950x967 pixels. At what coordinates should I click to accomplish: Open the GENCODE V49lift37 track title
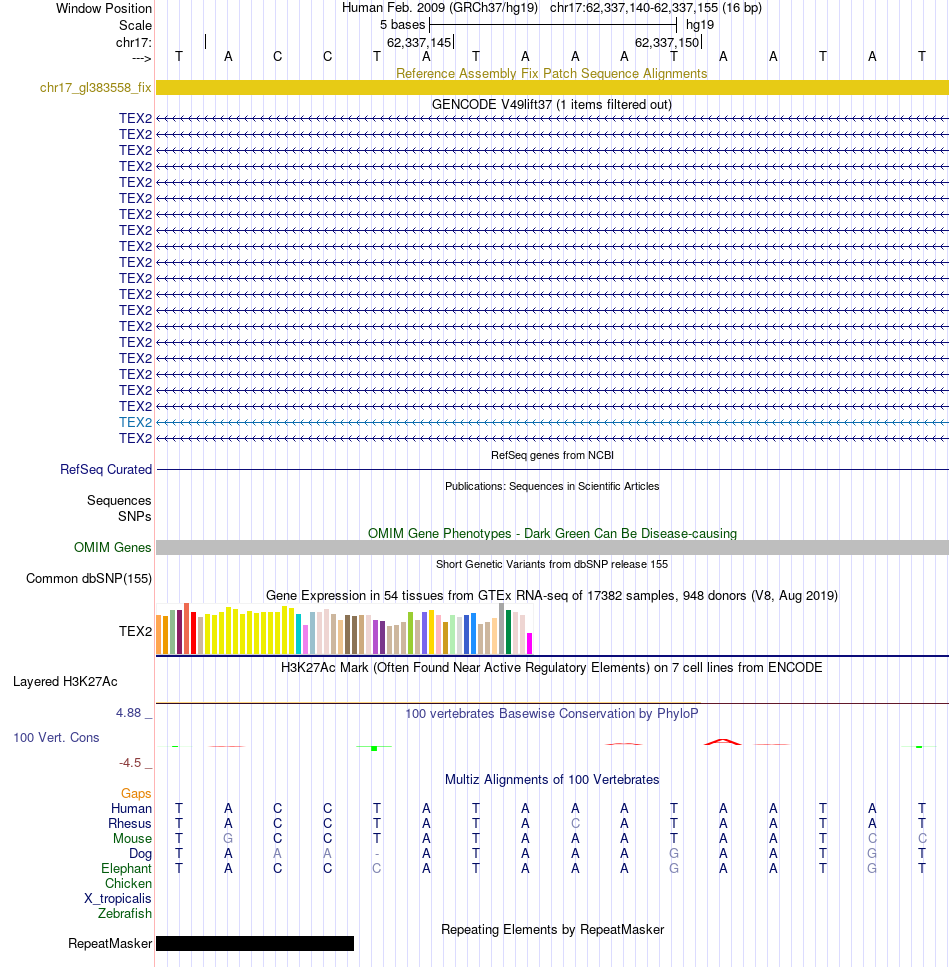pyautogui.click(x=551, y=104)
